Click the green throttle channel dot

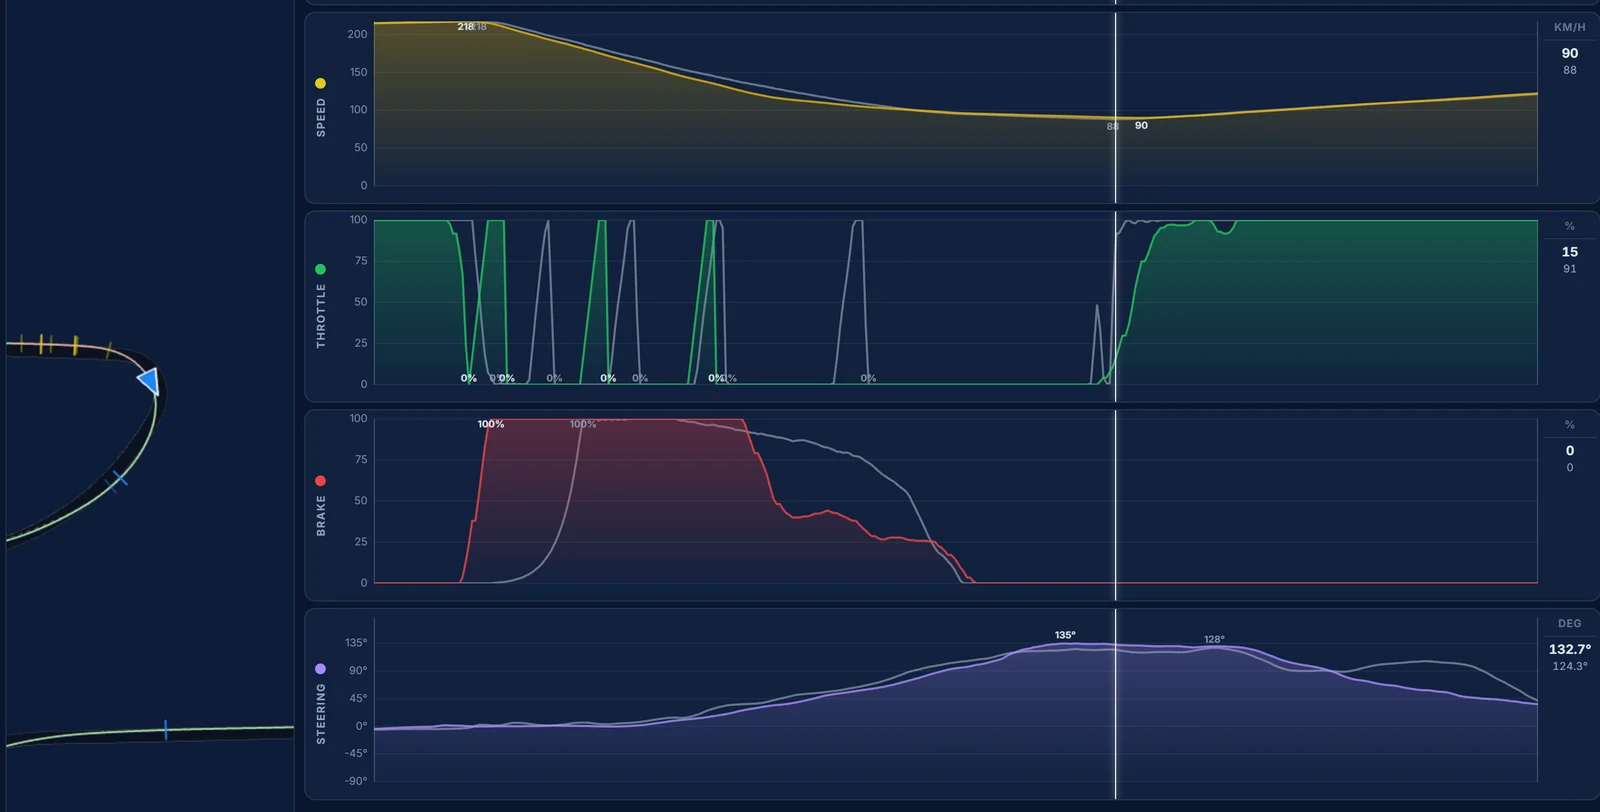point(320,269)
